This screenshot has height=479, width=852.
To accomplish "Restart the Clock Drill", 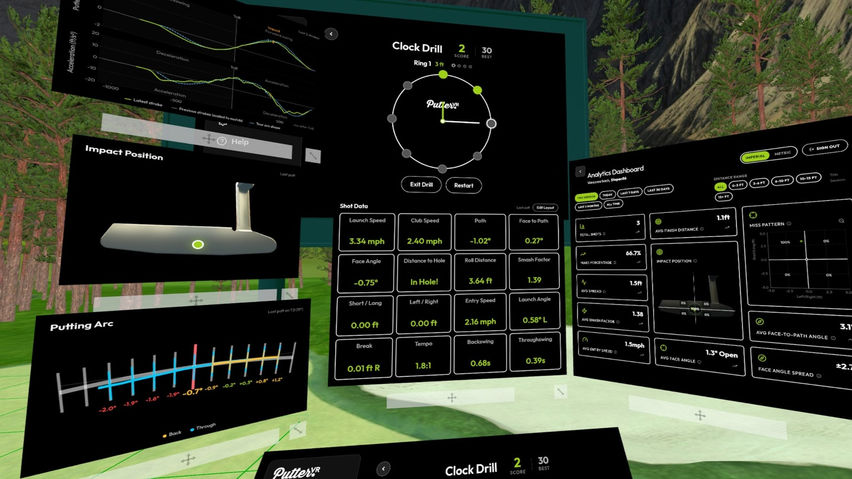I will 463,185.
